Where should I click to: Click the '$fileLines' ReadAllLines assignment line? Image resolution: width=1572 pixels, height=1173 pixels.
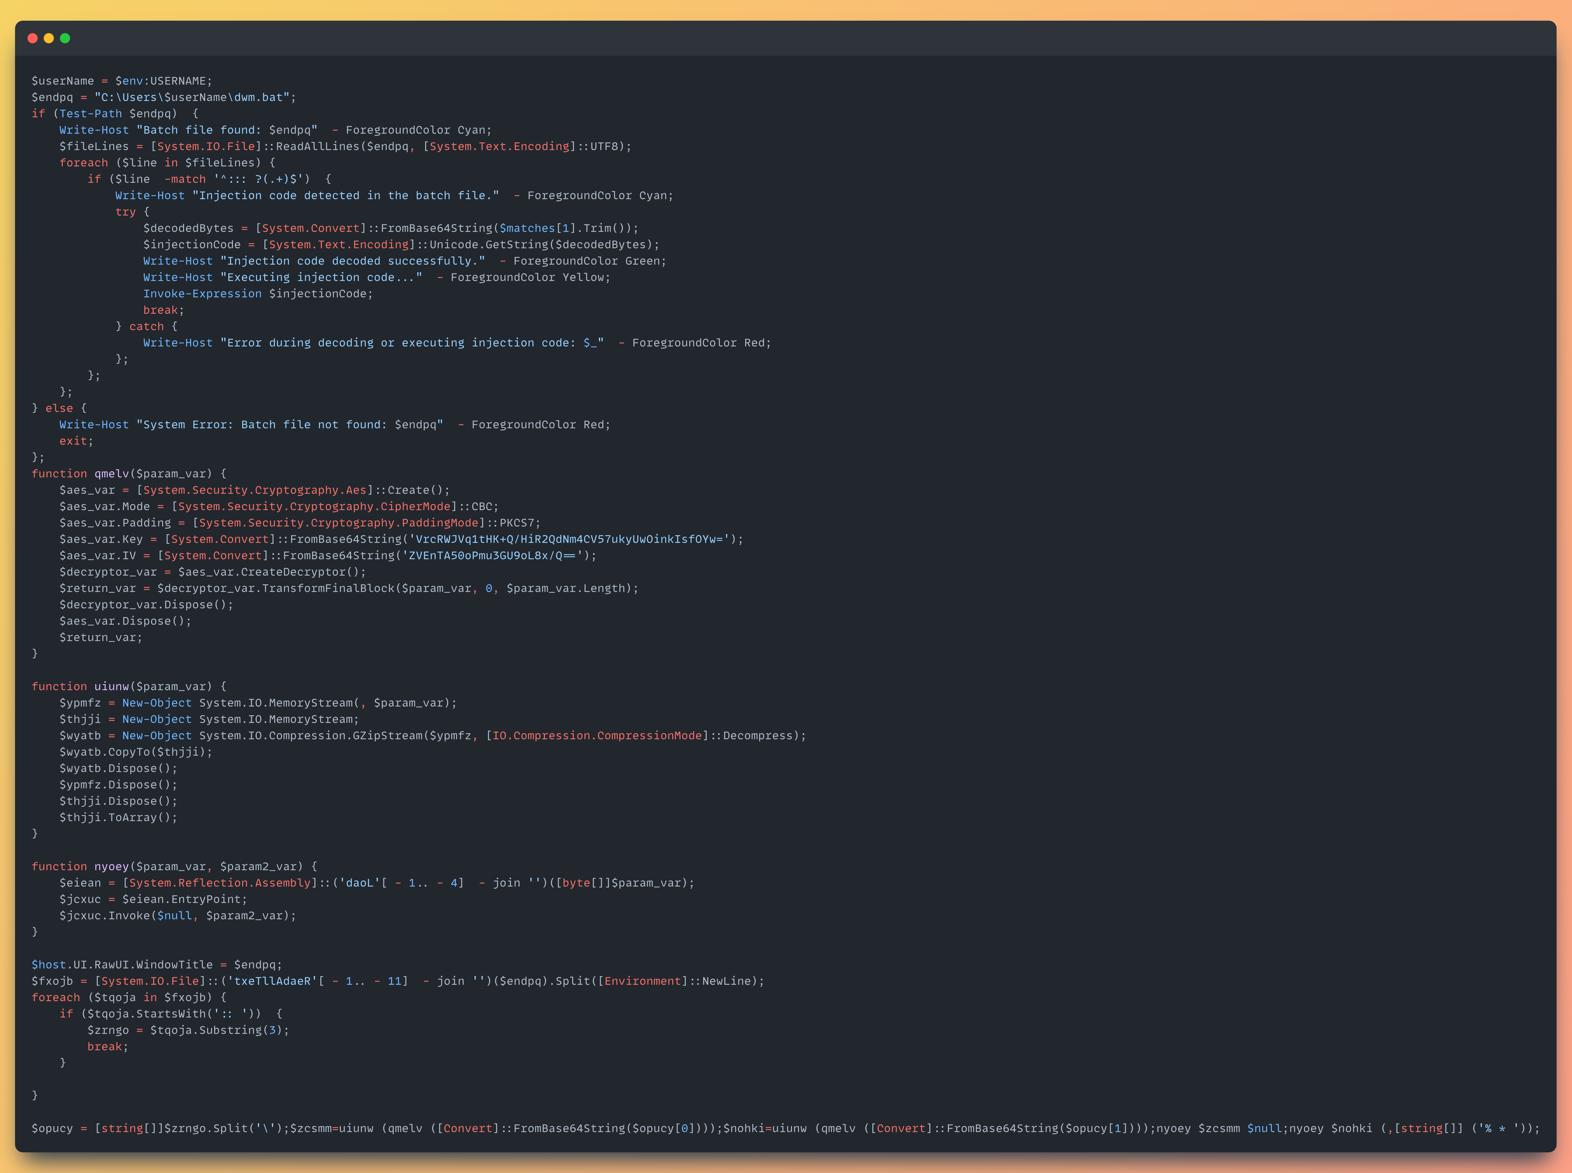pyautogui.click(x=346, y=146)
